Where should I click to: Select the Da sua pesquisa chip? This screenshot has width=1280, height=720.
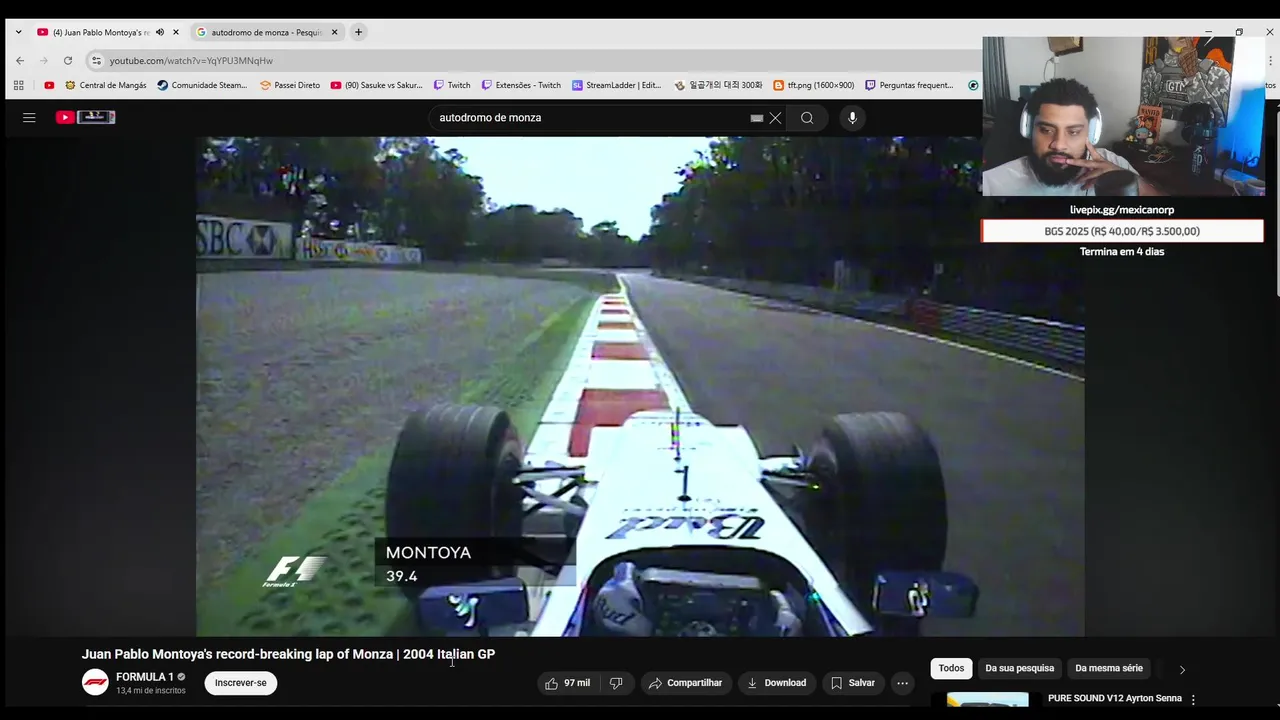[x=1019, y=668]
